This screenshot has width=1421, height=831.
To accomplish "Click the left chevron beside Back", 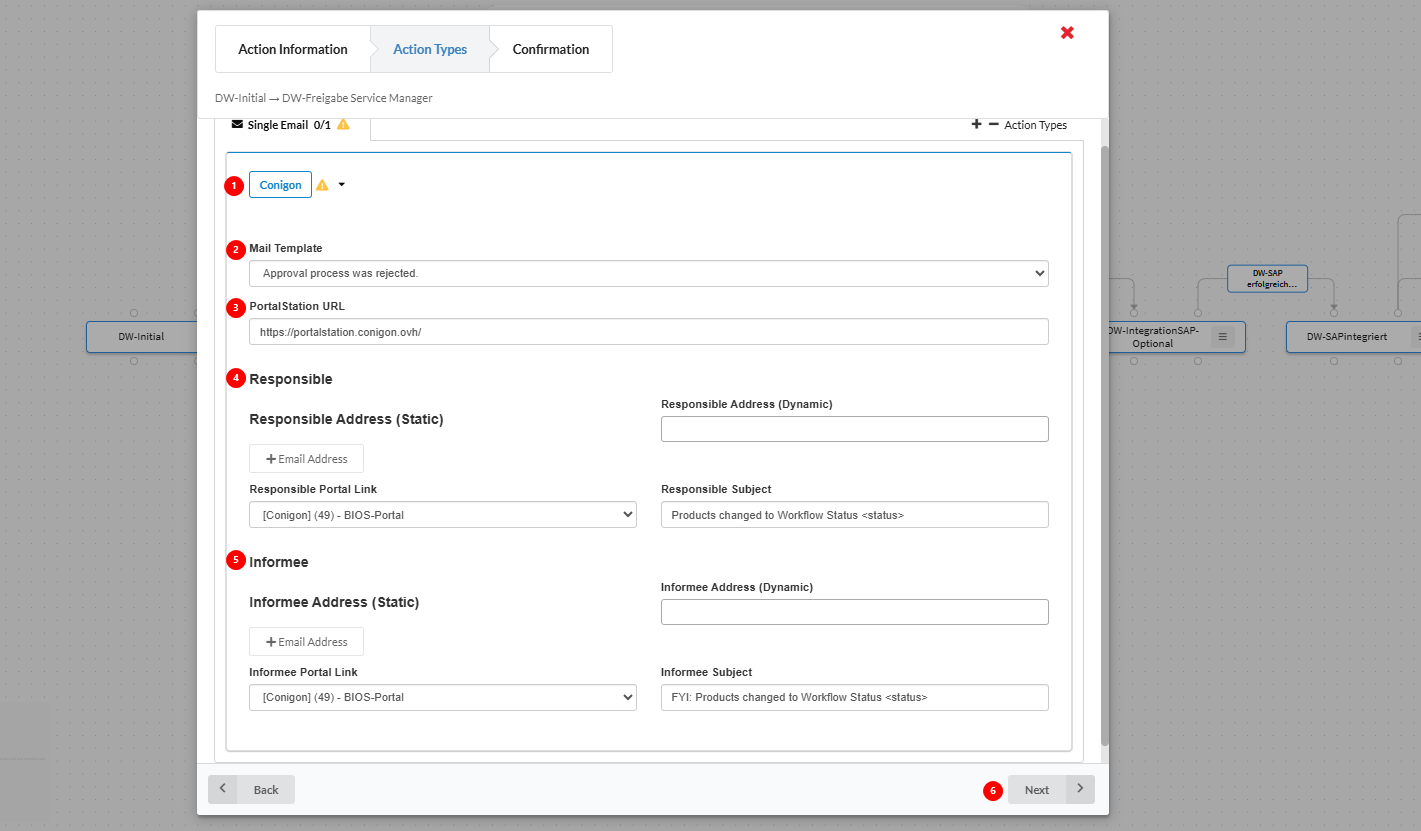I will (222, 789).
